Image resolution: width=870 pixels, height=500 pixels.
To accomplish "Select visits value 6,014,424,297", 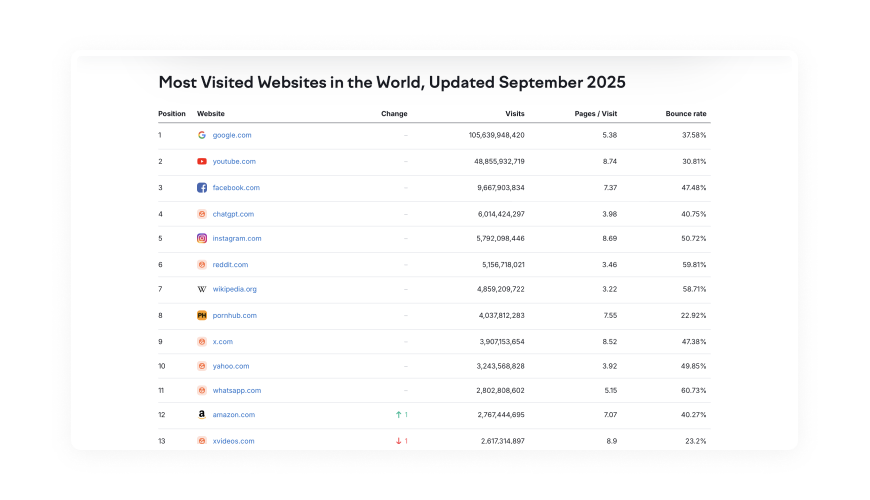I will click(501, 214).
